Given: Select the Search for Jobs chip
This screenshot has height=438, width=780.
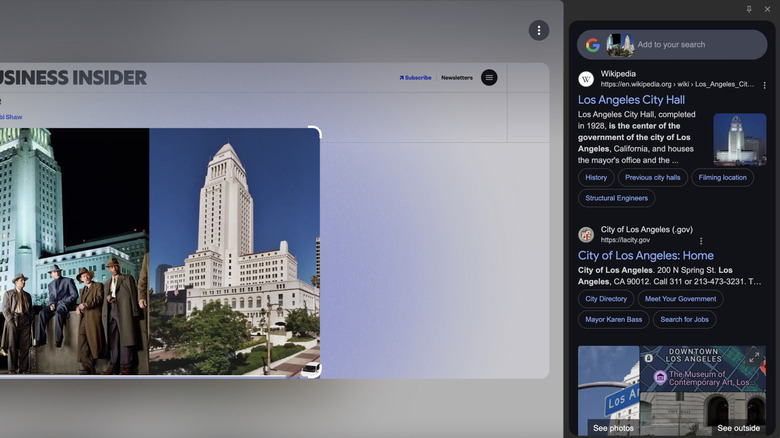Looking at the screenshot, I should pyautogui.click(x=684, y=320).
